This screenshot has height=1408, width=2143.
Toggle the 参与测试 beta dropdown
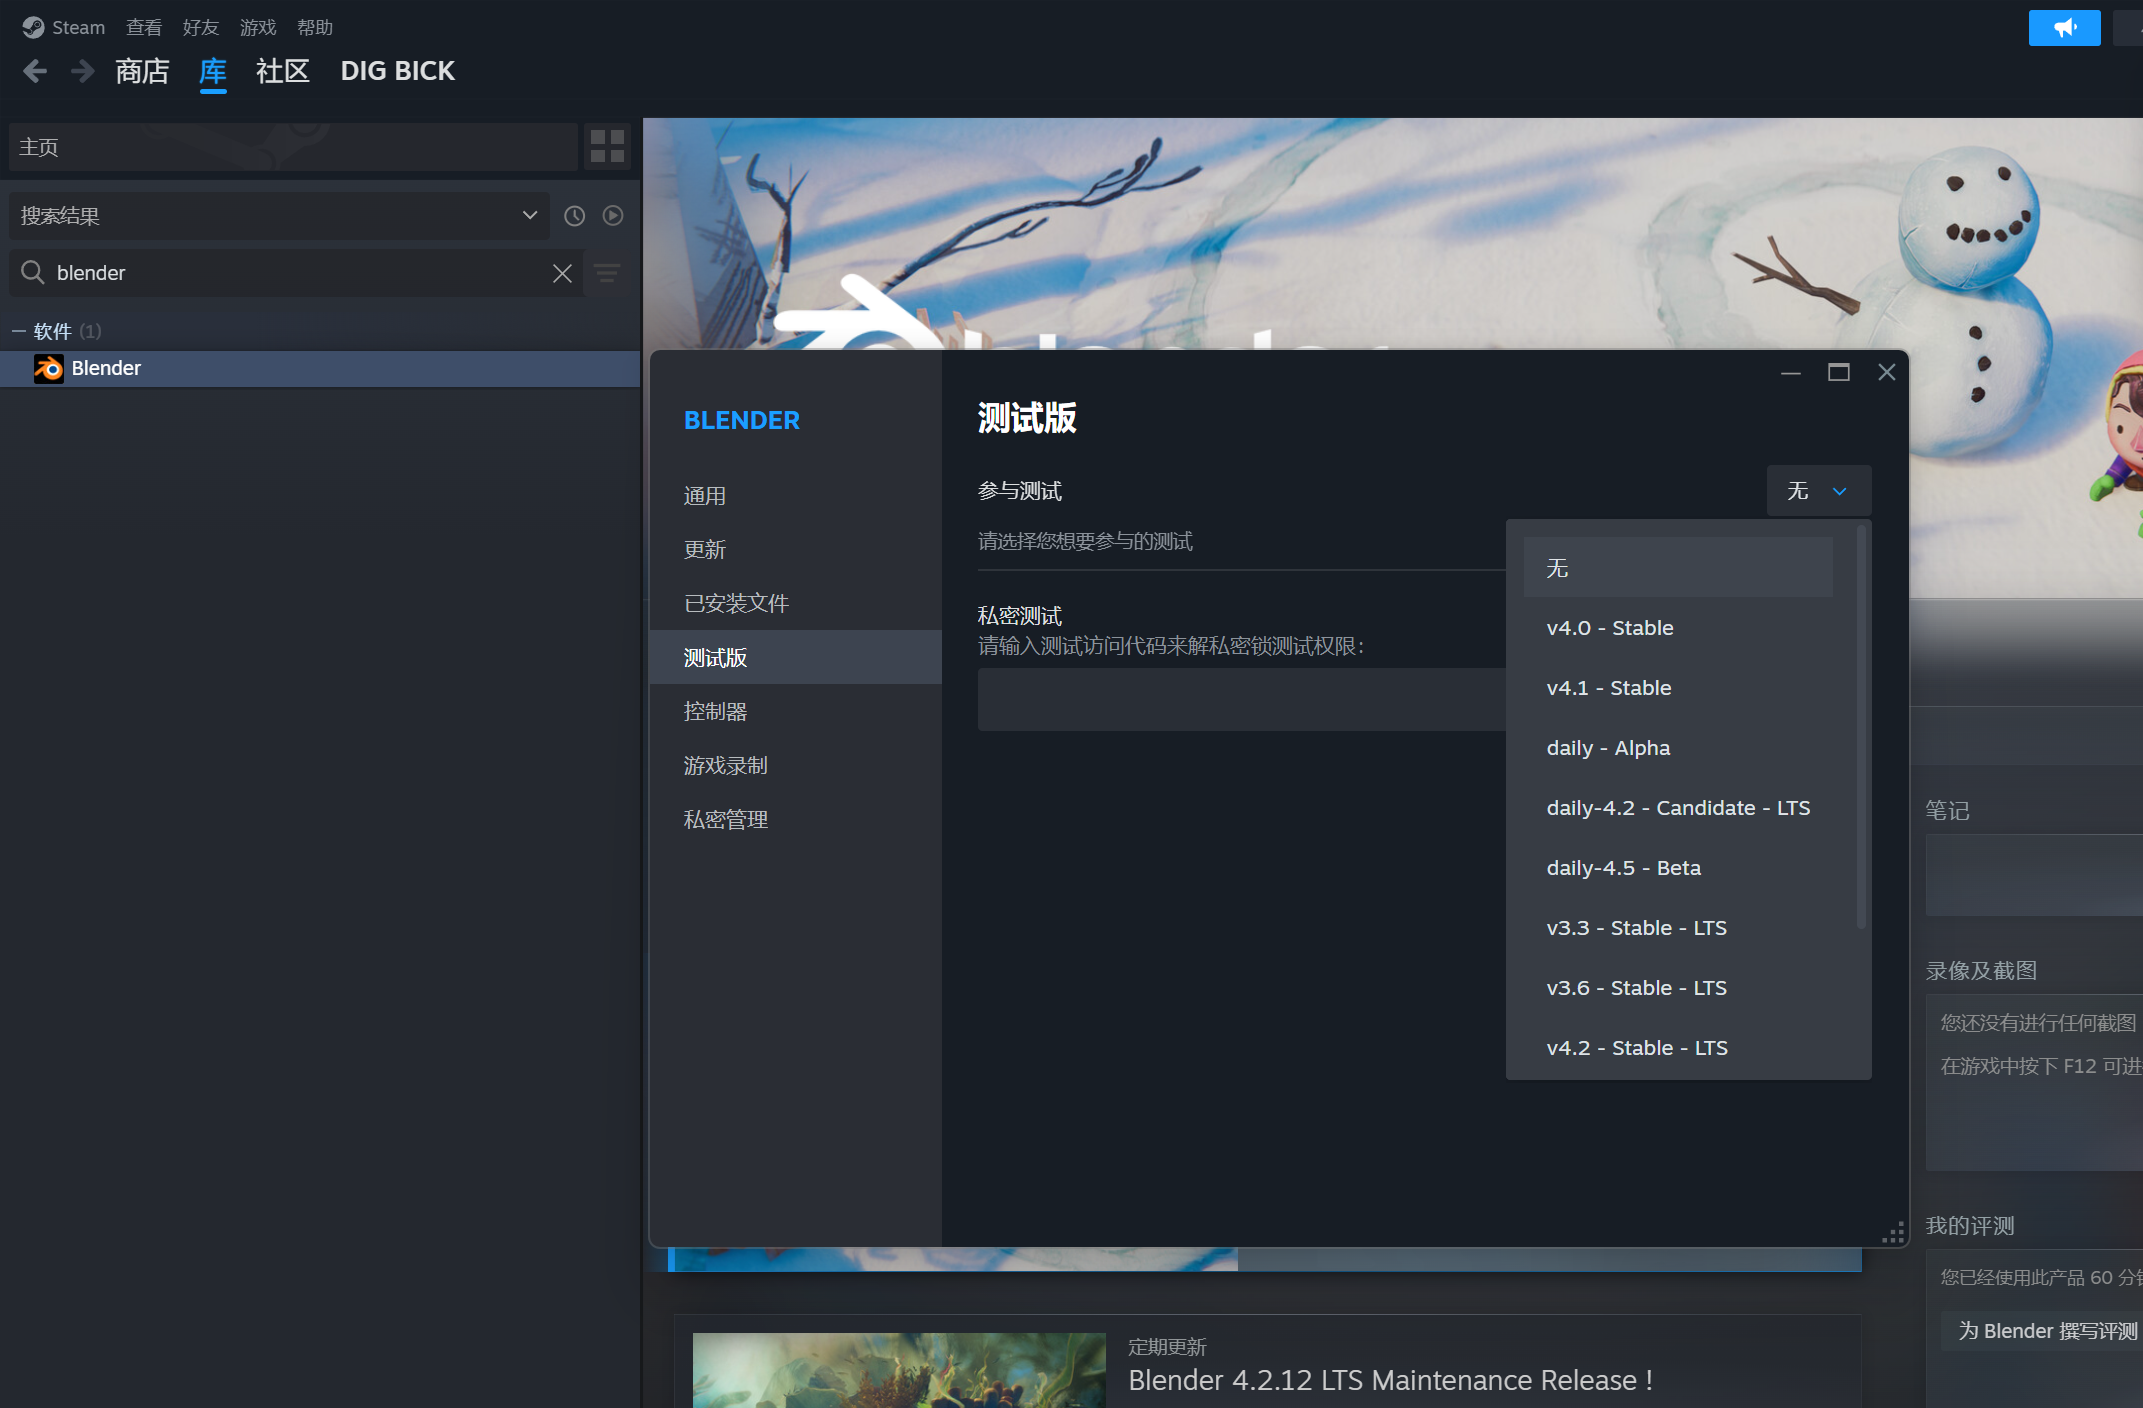(1818, 491)
